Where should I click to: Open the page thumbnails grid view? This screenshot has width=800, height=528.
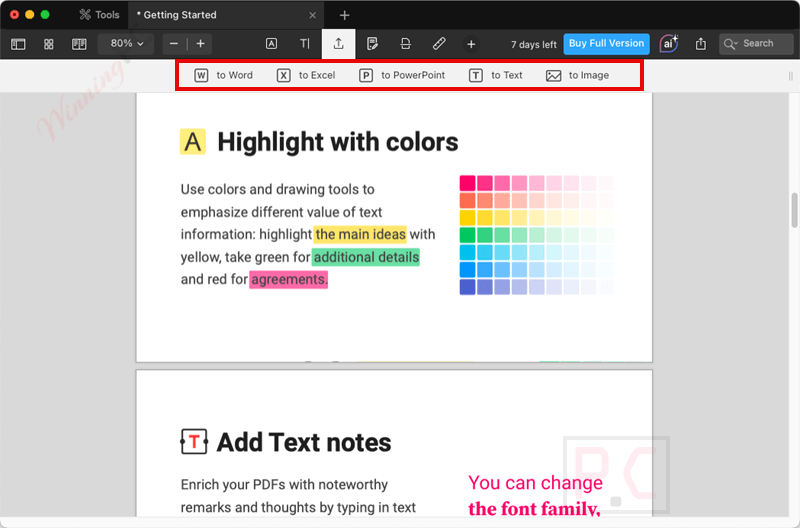[48, 44]
